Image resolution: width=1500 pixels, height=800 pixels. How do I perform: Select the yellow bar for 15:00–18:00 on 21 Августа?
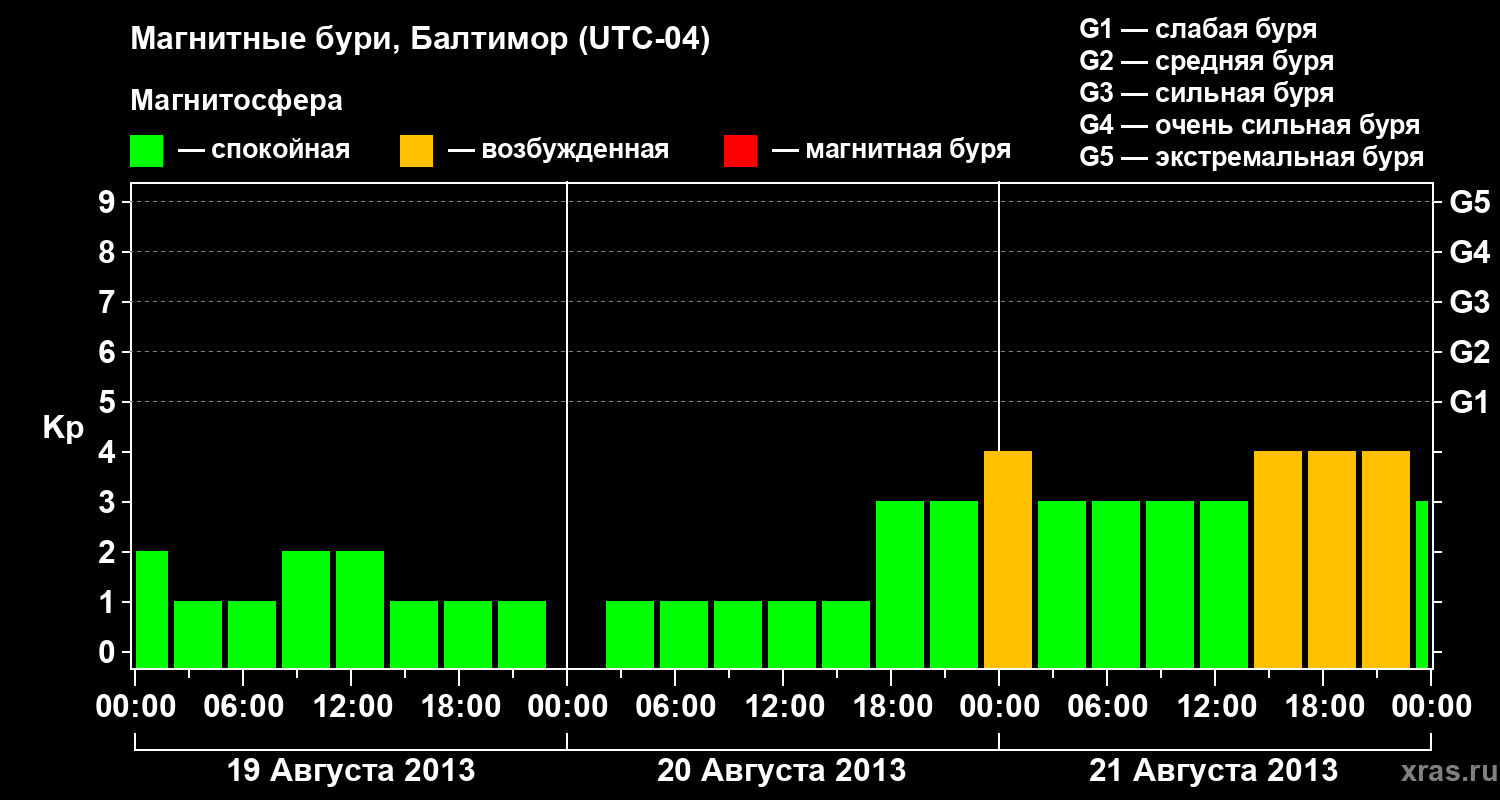pyautogui.click(x=1278, y=560)
